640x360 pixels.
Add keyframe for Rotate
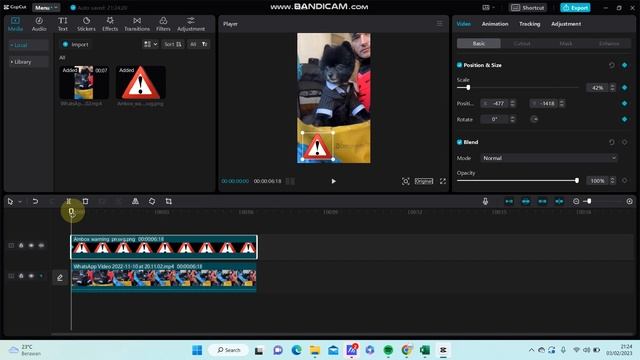click(x=624, y=119)
